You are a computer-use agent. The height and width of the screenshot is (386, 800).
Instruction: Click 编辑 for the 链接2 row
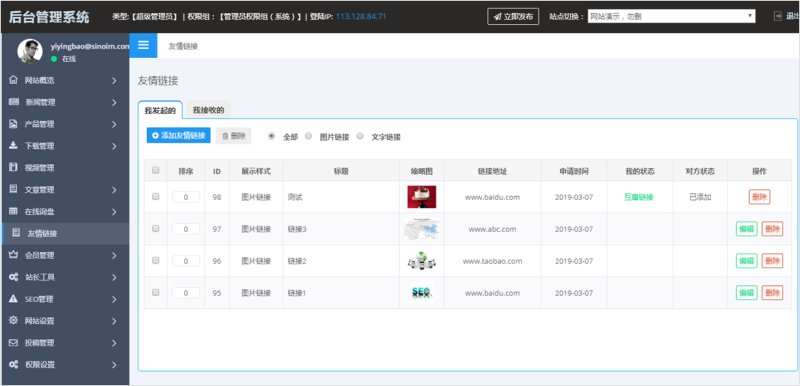pos(746,261)
